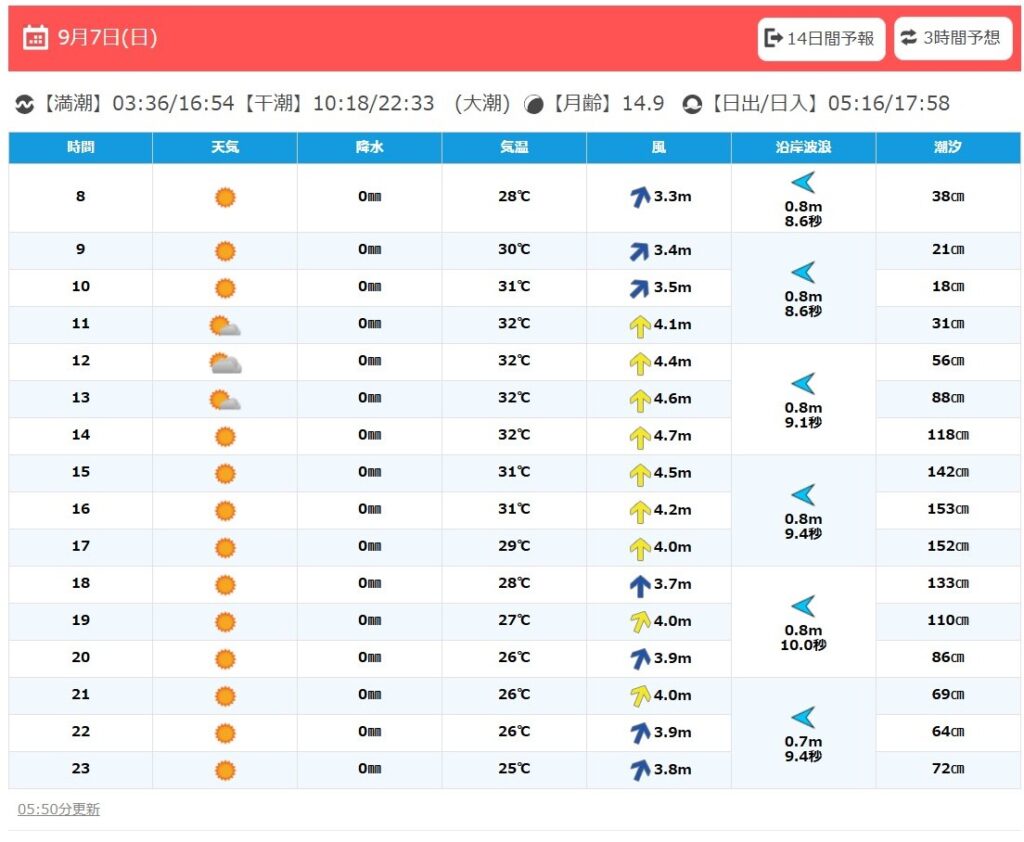Select the 時間 column header
This screenshot has height=842, width=1024.
click(x=80, y=147)
